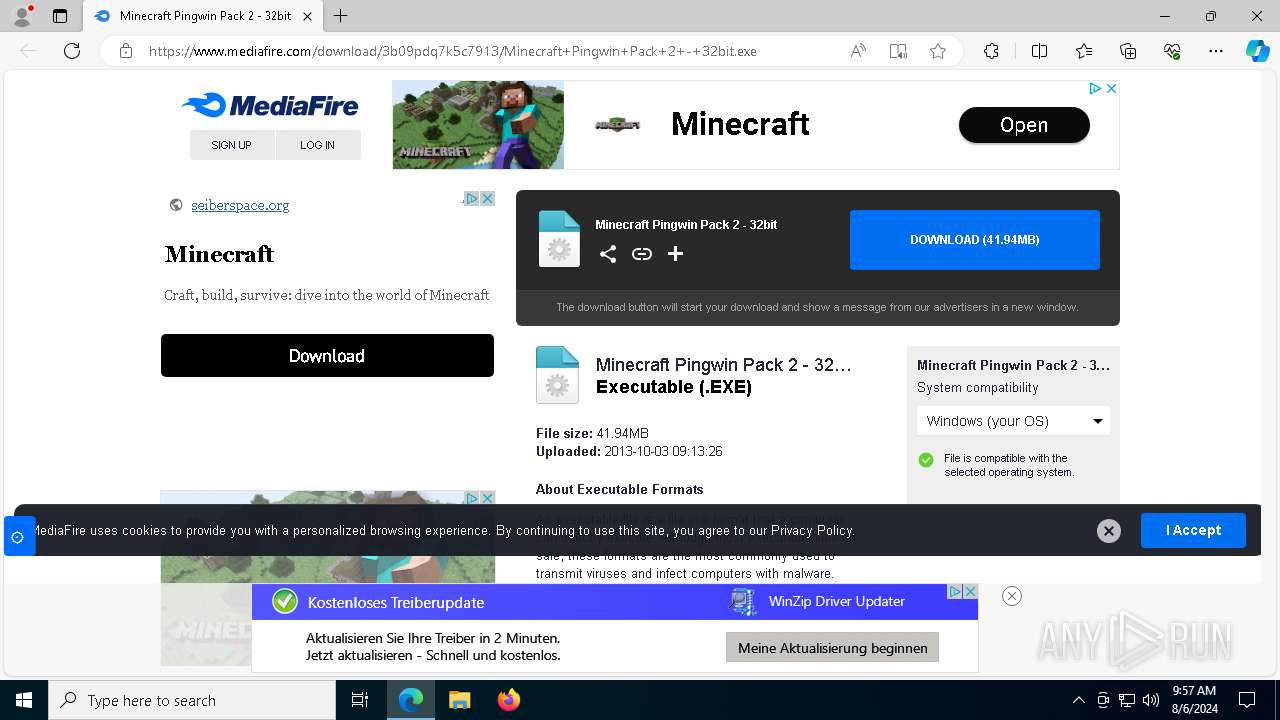The width and height of the screenshot is (1280, 720).
Task: Open the notification center icon
Action: pyautogui.click(x=1247, y=700)
